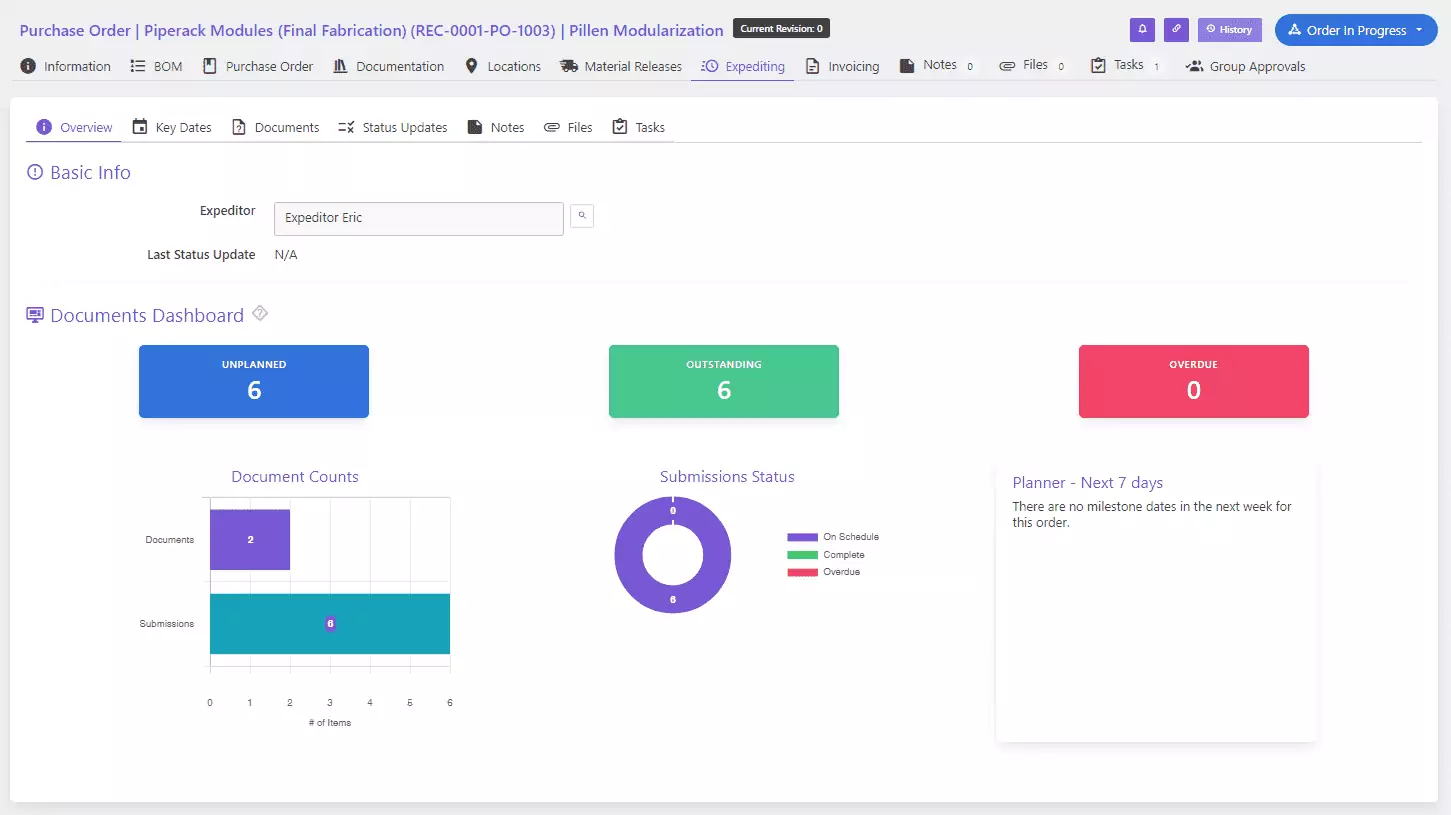Screen dimensions: 1451x815
Task: Open the Material Releases tab
Action: pos(621,66)
